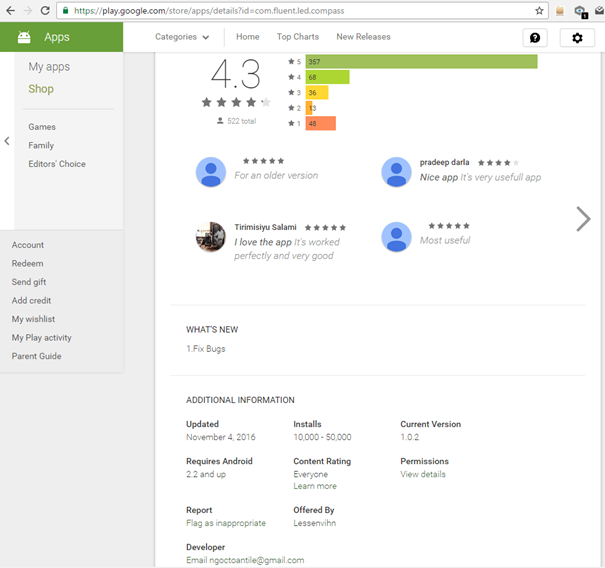The width and height of the screenshot is (605, 568).
Task: Open the Top Charts tab
Action: 298,37
